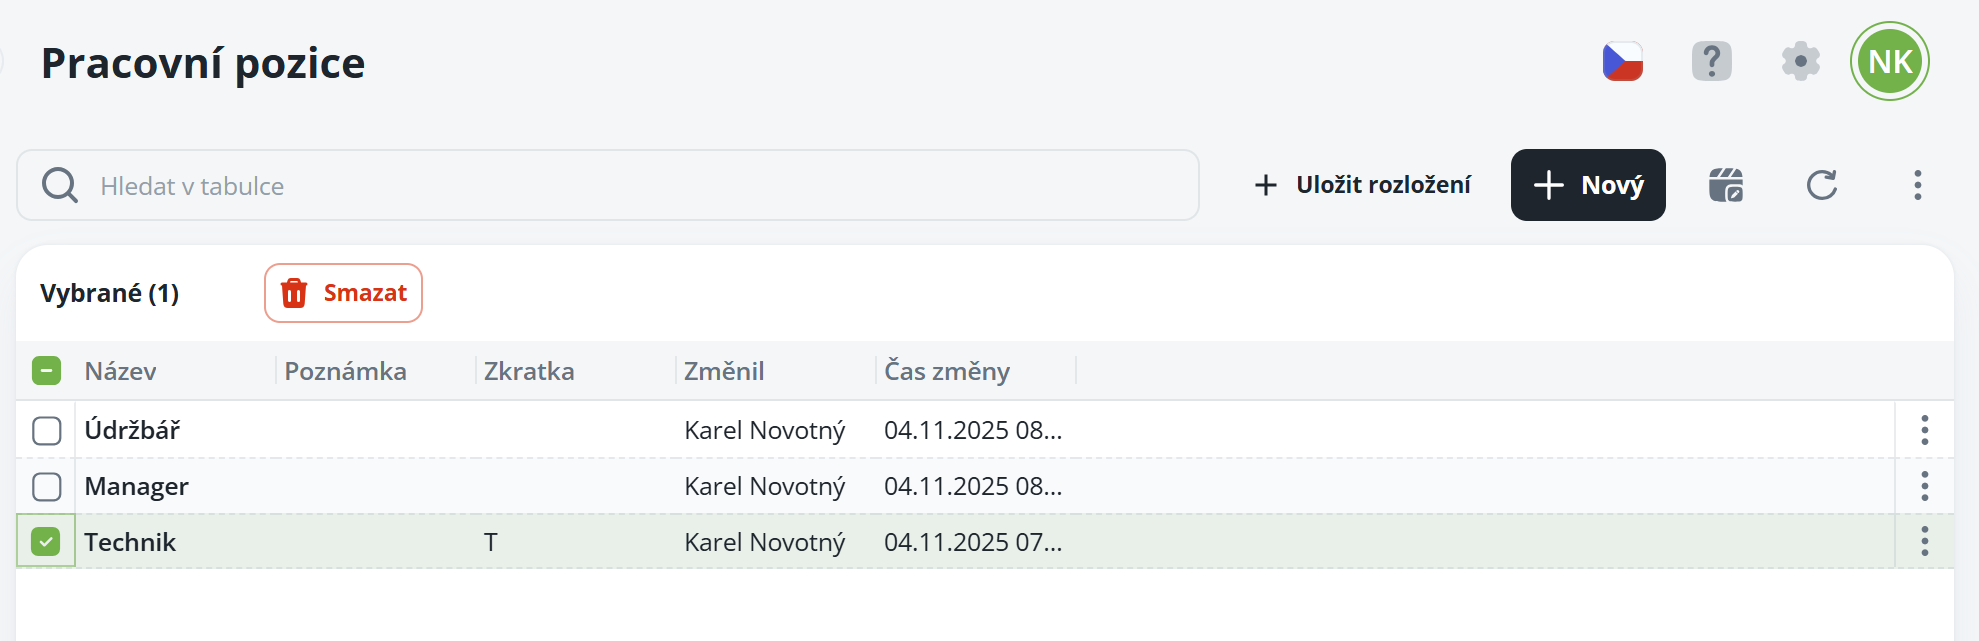Uncheck the Technik row checkbox
The width and height of the screenshot is (1979, 641).
[46, 542]
